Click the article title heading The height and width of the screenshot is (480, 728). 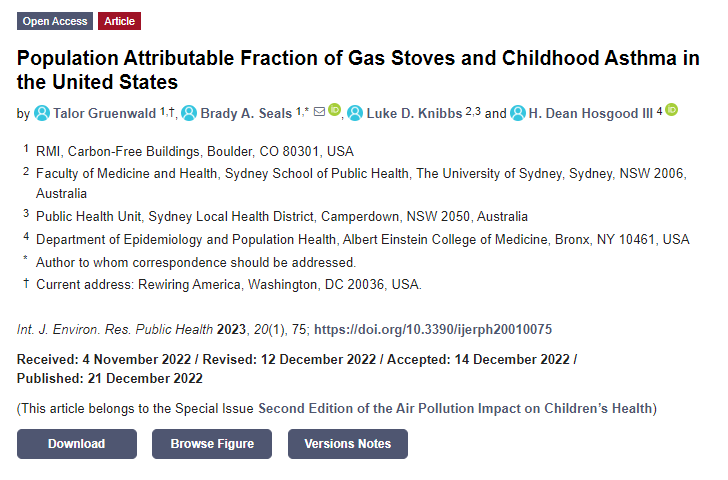tap(358, 70)
